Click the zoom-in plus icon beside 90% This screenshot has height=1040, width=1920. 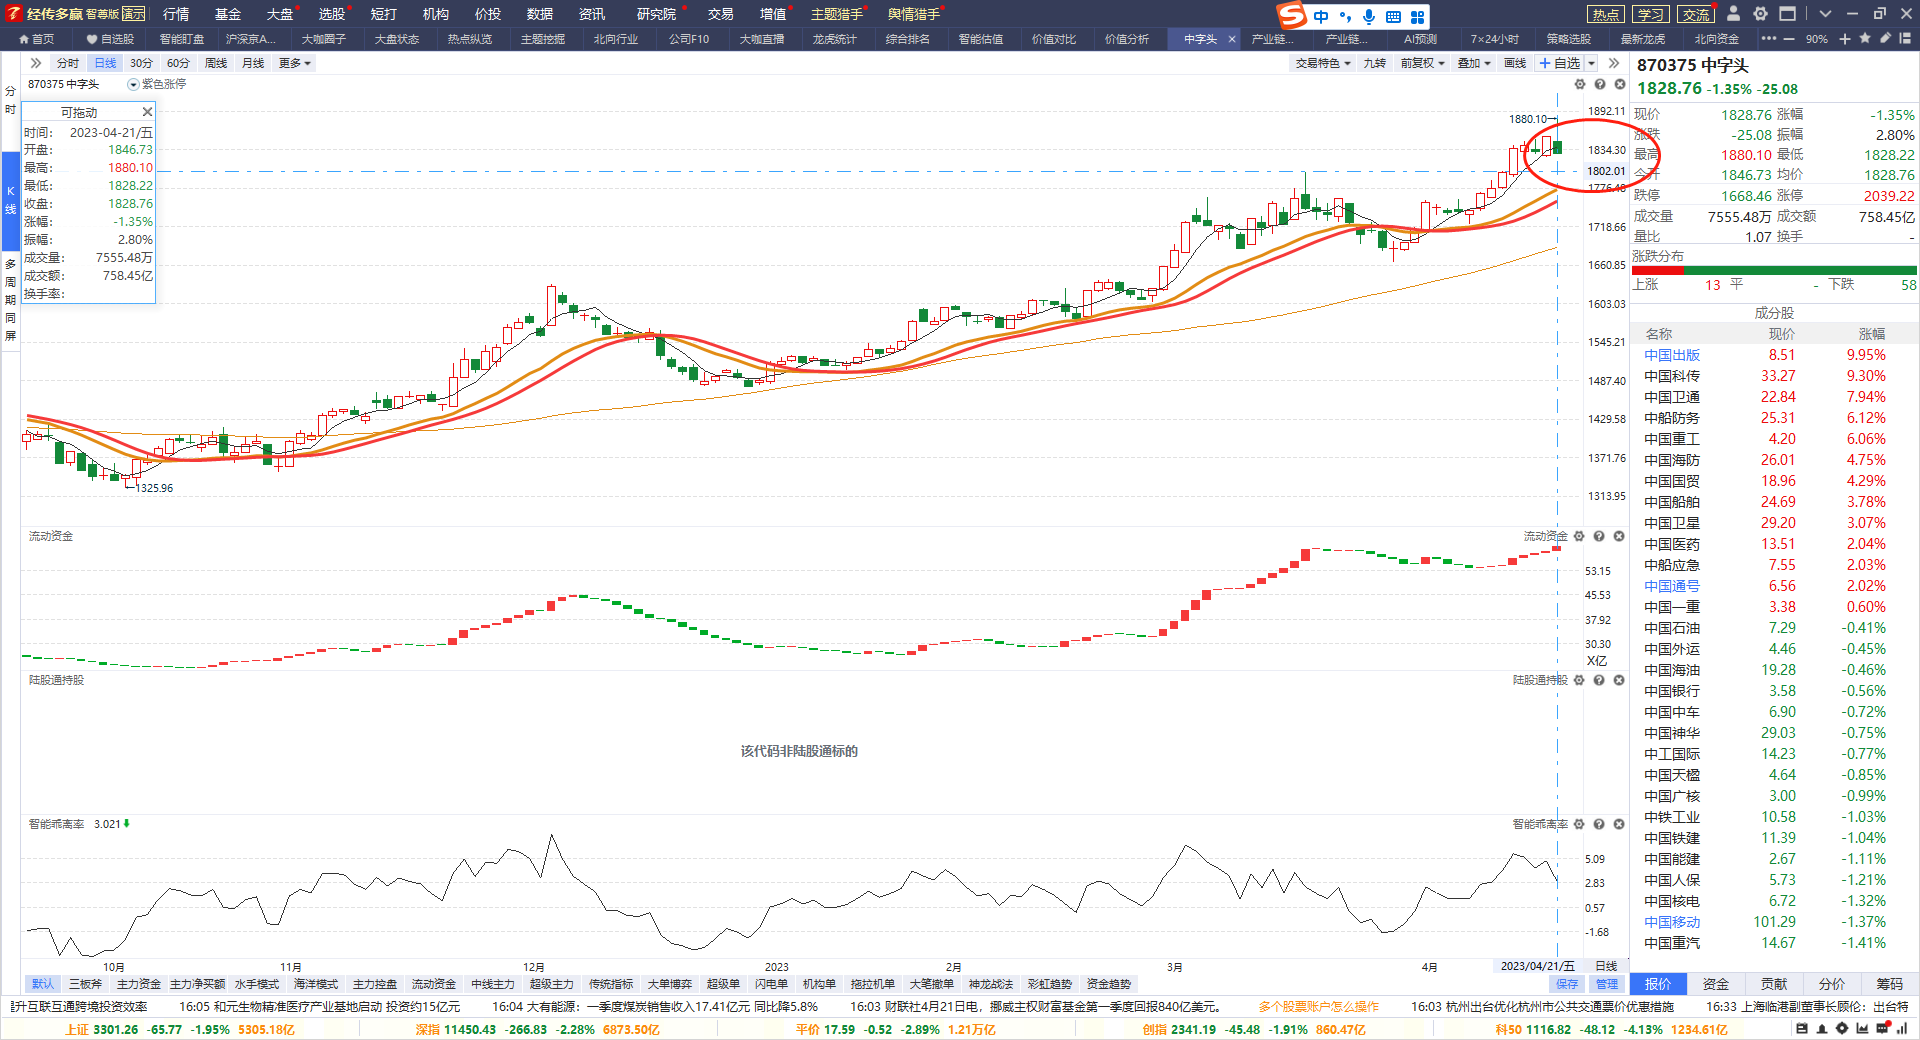[1845, 39]
